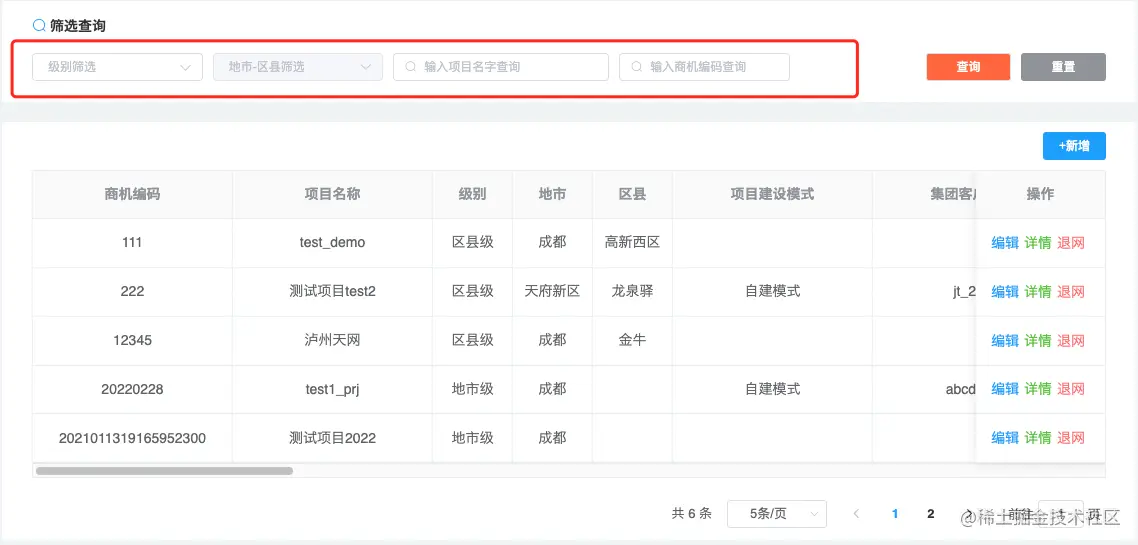The width and height of the screenshot is (1138, 545).
Task: Click cell 12345 in 商机编码 column
Action: click(132, 340)
